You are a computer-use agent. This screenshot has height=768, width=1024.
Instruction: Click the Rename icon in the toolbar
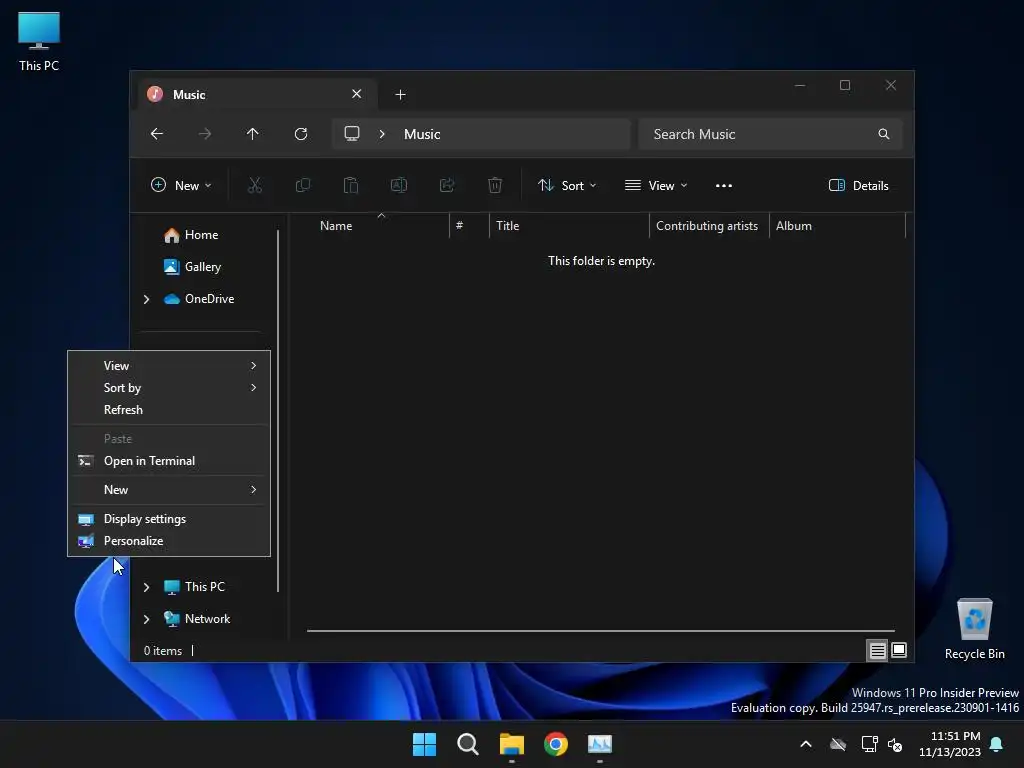pos(399,185)
